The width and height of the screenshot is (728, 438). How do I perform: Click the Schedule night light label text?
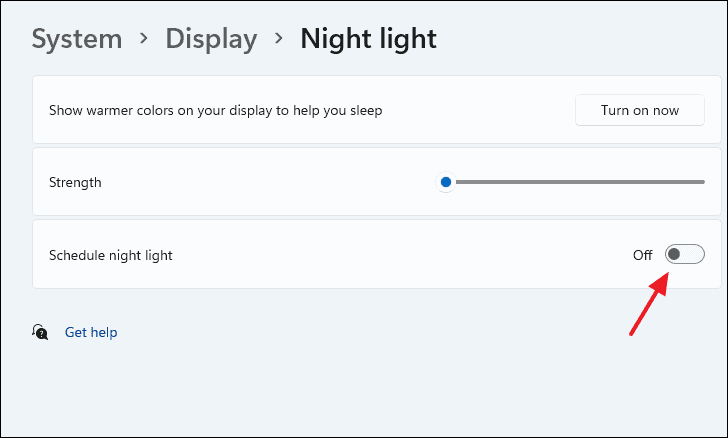pyautogui.click(x=111, y=255)
